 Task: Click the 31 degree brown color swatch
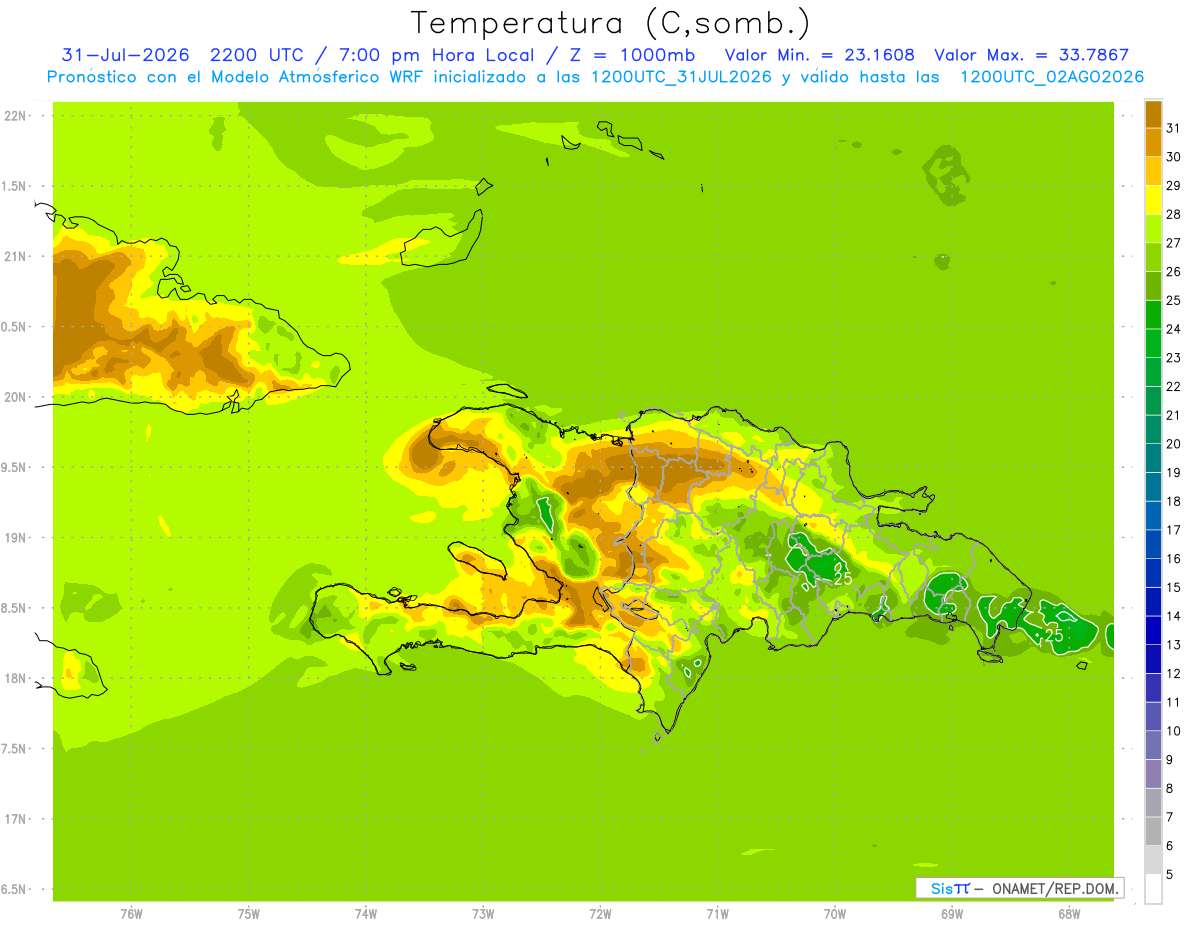point(1153,115)
